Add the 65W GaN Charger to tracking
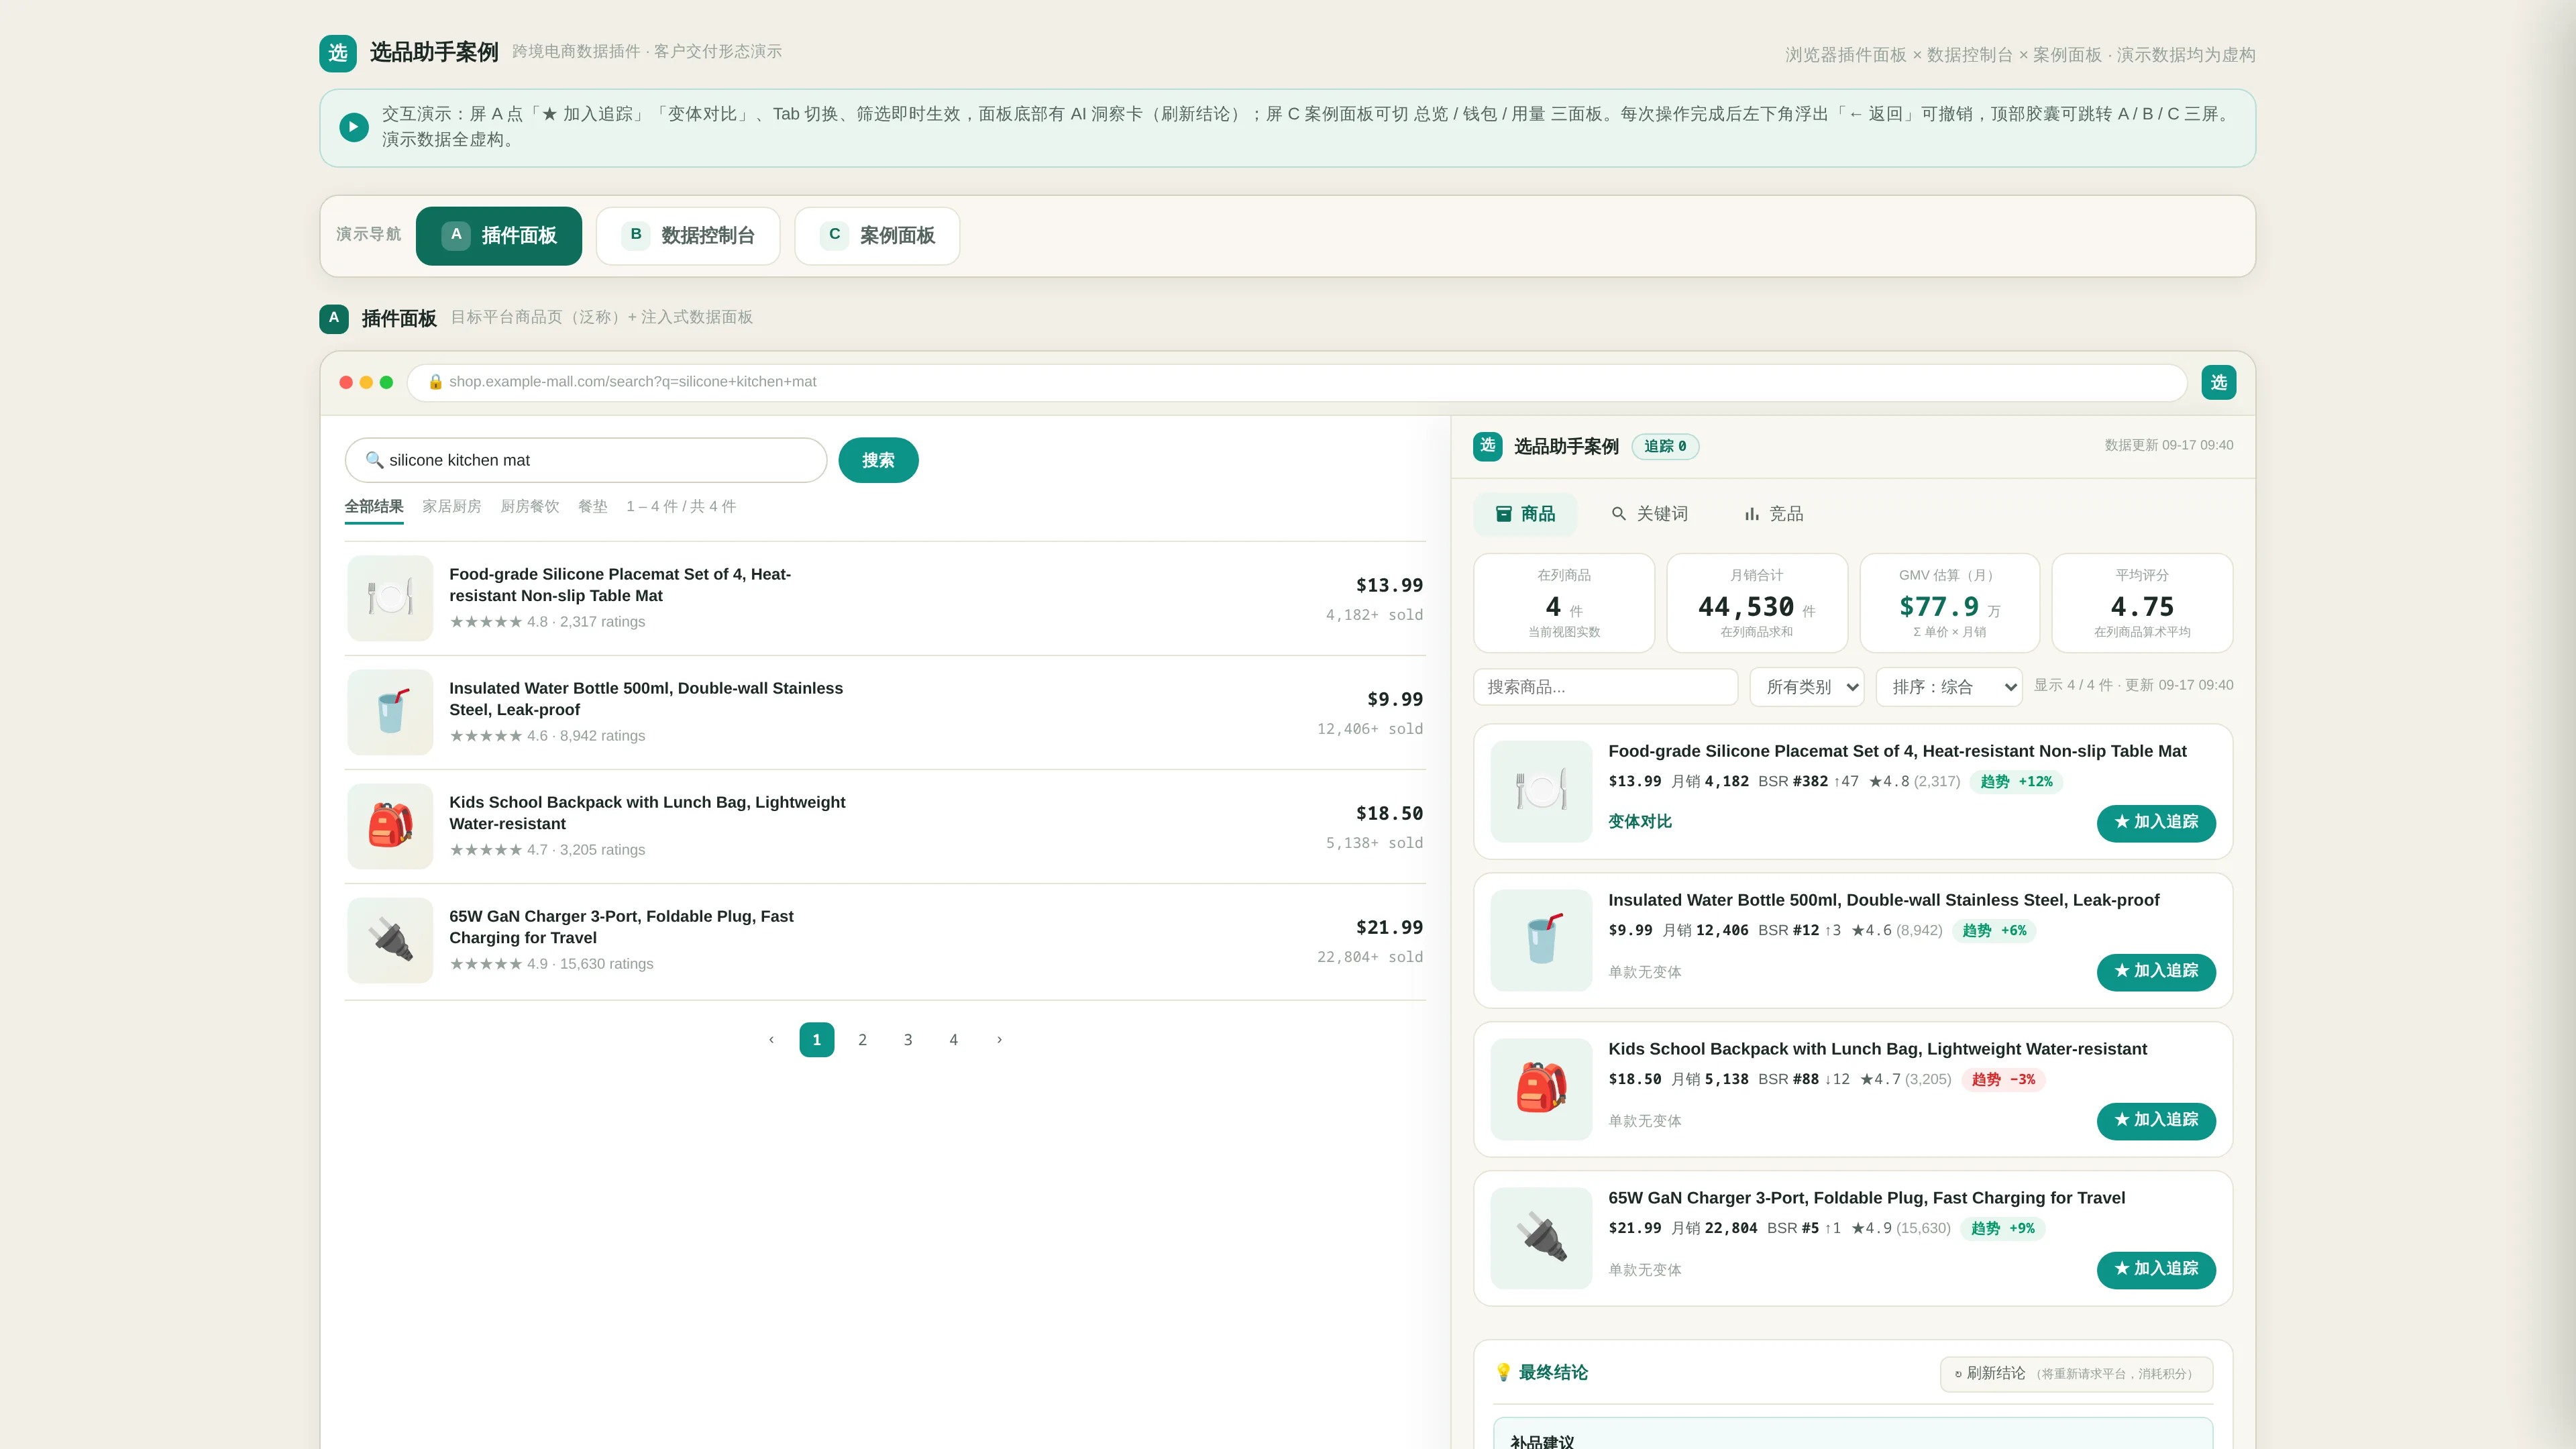This screenshot has height=1449, width=2576. (2156, 1270)
